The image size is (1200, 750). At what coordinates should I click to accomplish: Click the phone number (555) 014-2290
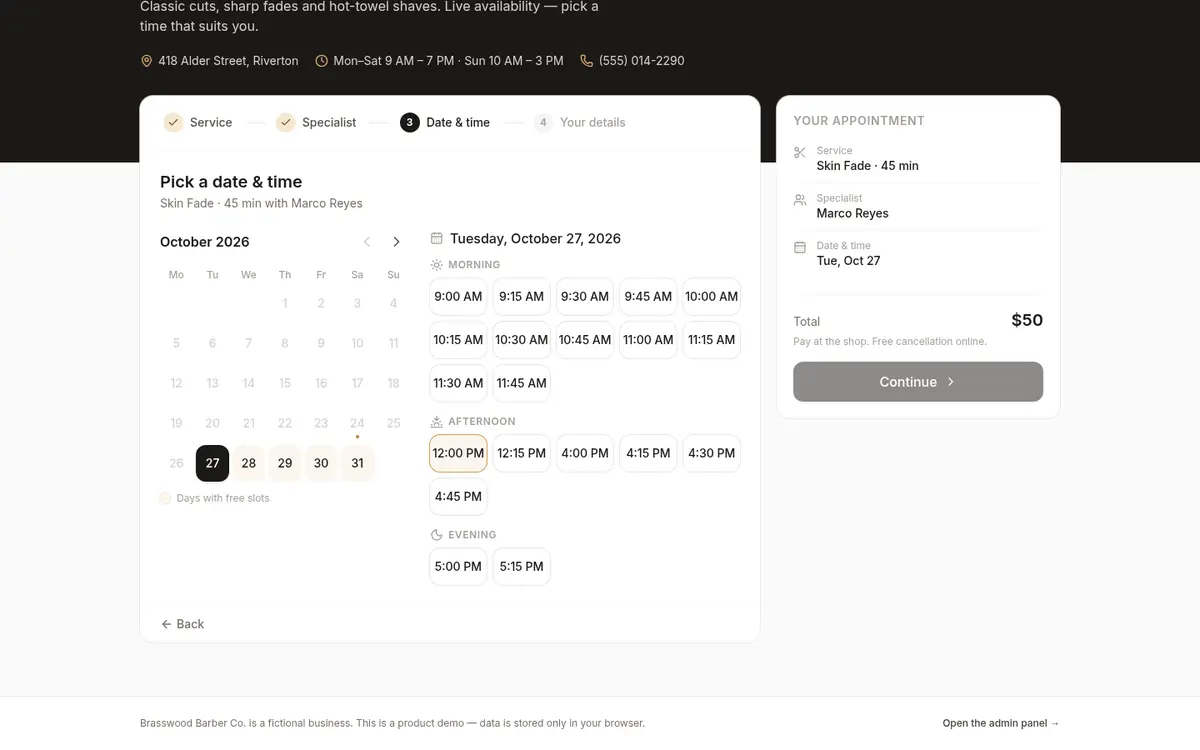tap(642, 61)
